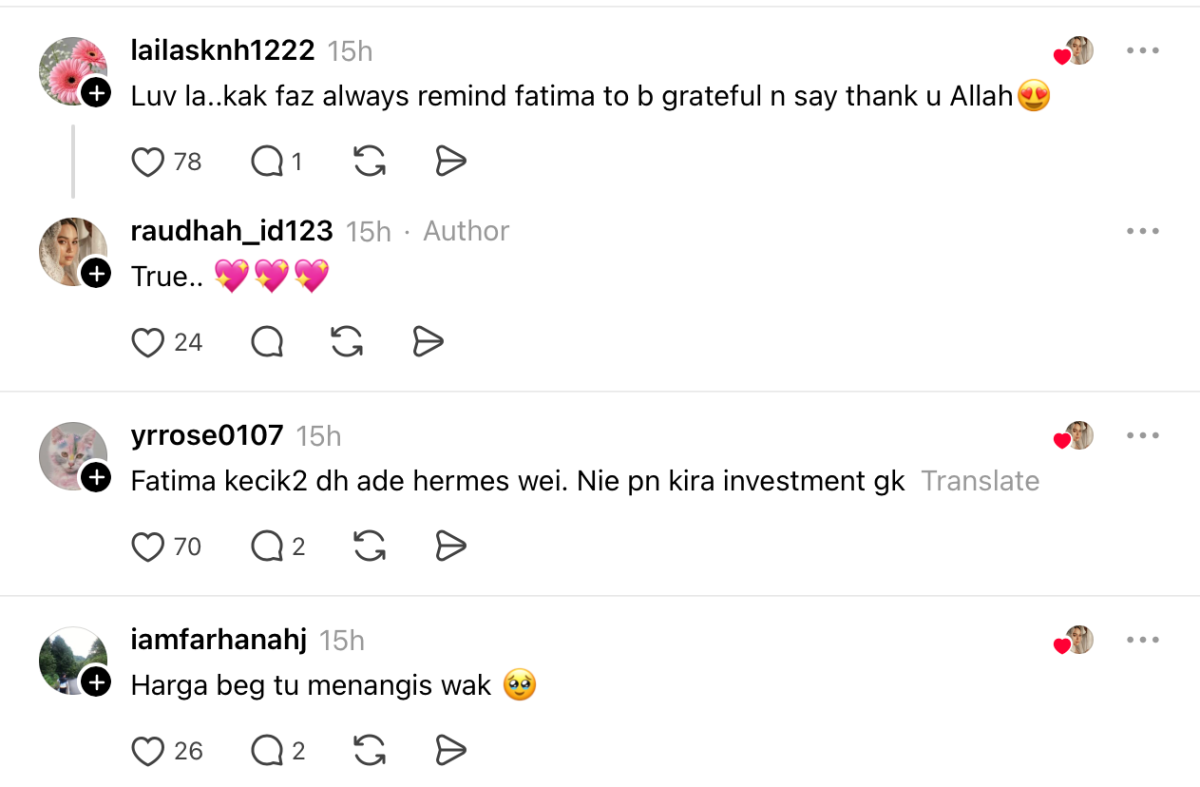
Task: Like lailasknh1222's comment with the heart
Action: 148,162
